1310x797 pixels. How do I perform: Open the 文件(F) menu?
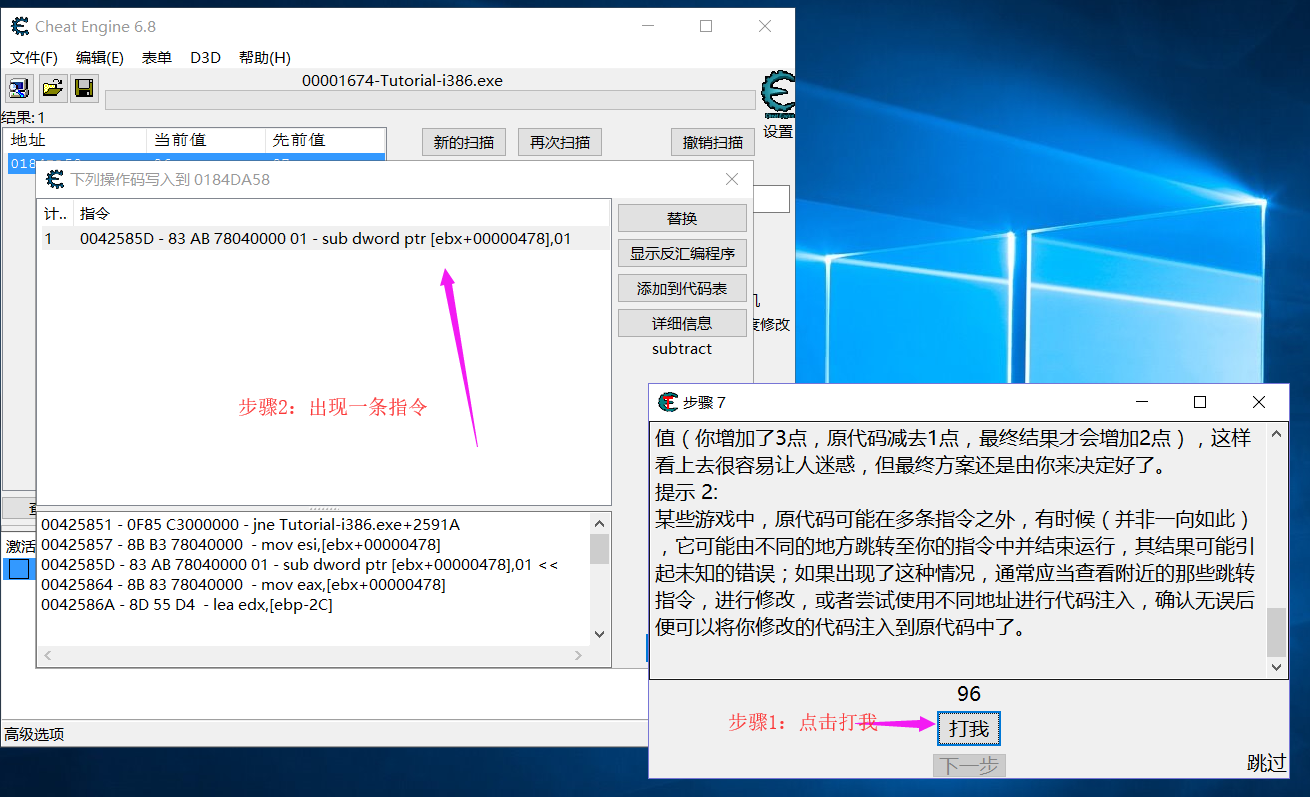(x=33, y=57)
